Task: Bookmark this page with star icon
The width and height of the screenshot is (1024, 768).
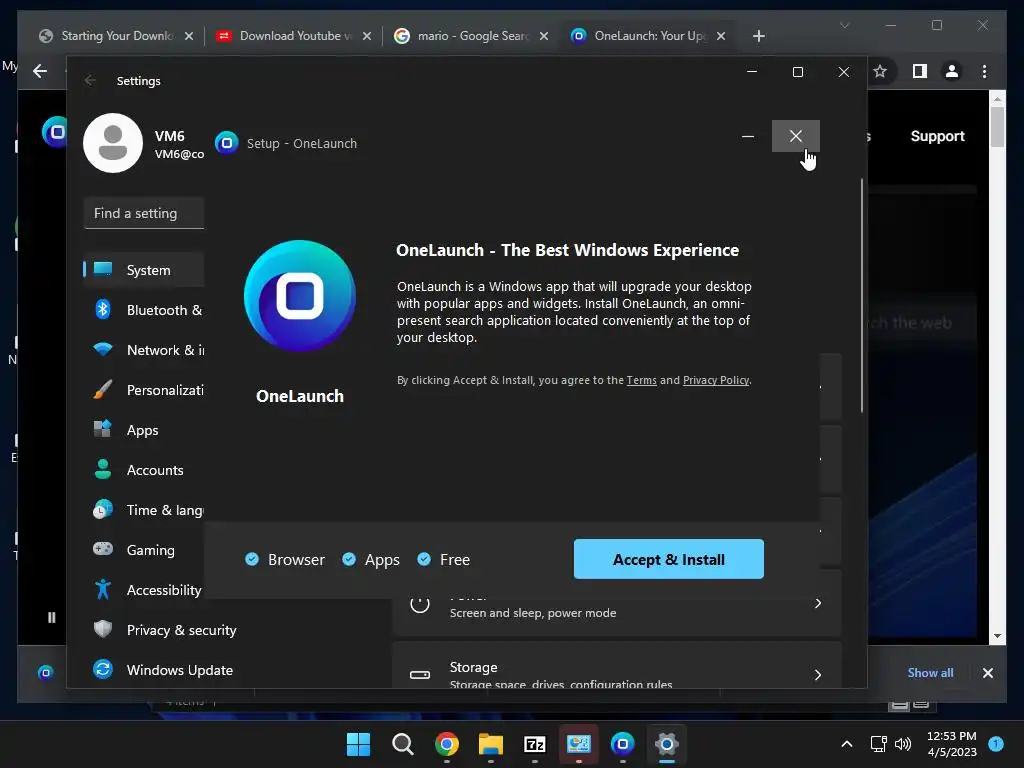Action: (880, 71)
